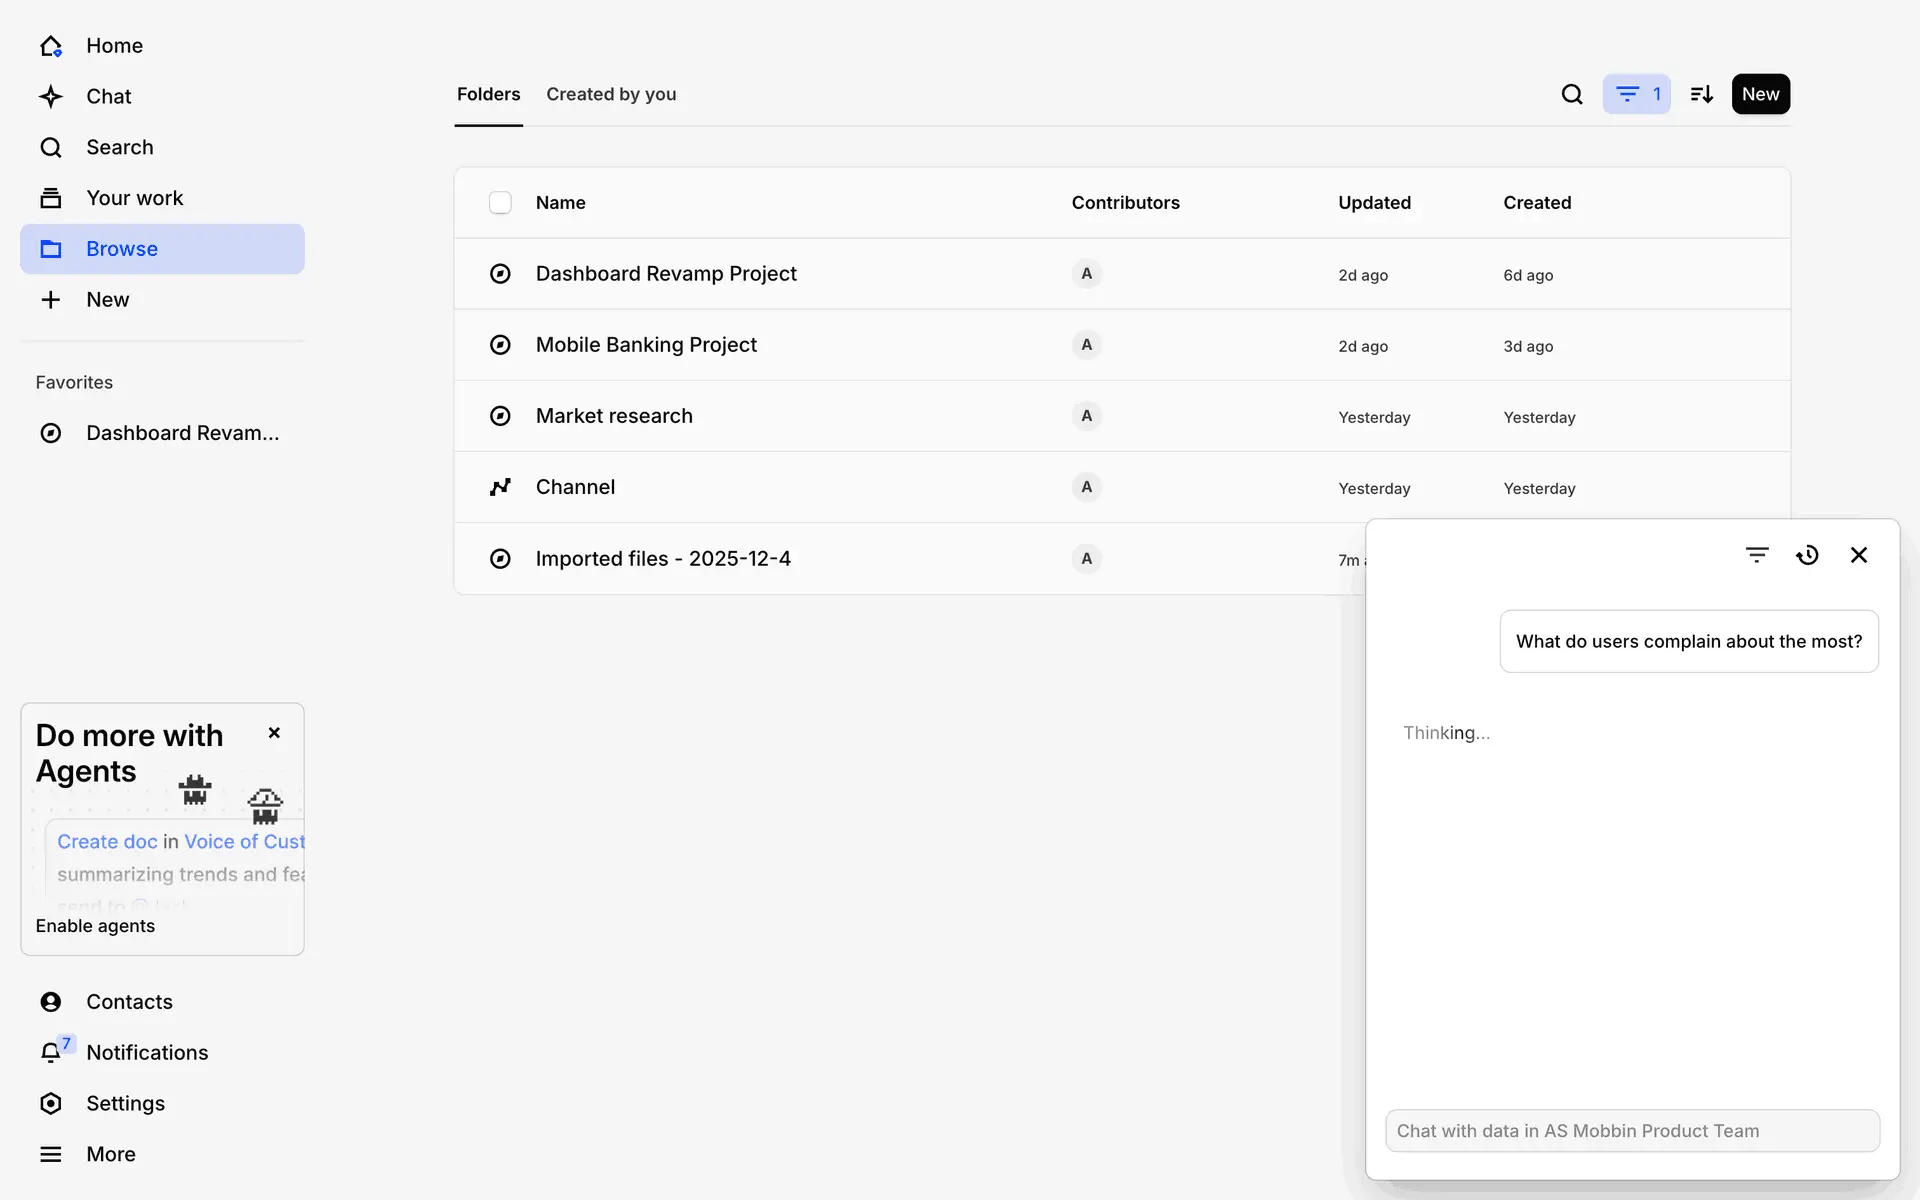The width and height of the screenshot is (1920, 1200).
Task: Switch to the Created by you tab
Action: tap(611, 94)
